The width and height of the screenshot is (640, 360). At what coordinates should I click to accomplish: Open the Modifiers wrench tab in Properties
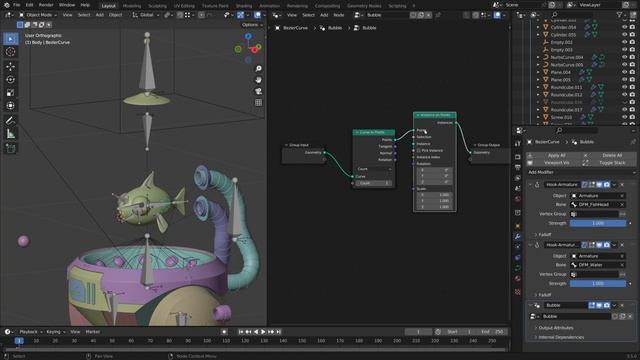(518, 237)
